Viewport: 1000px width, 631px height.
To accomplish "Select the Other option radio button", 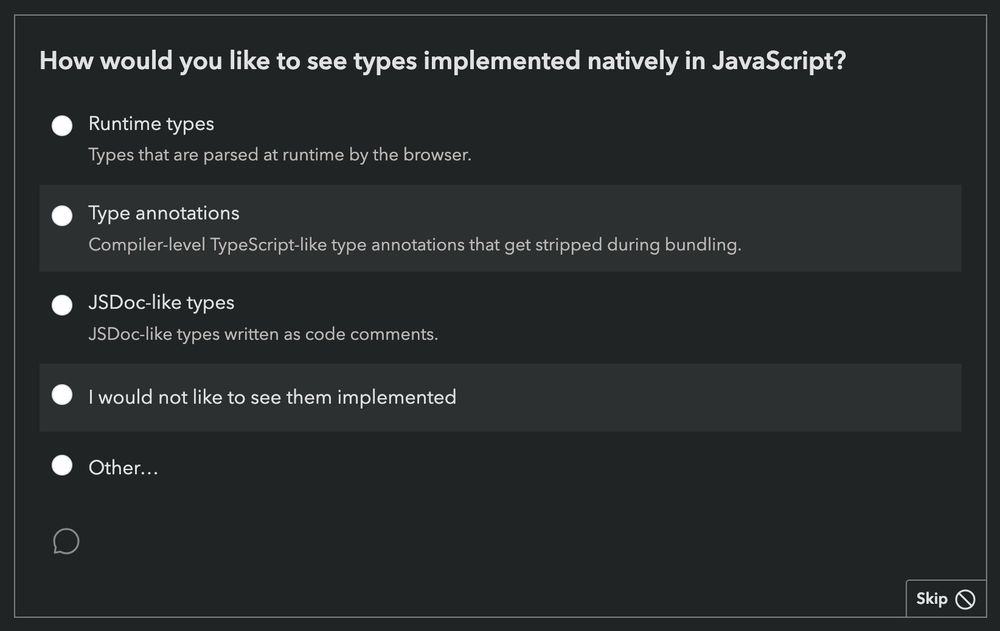I will pyautogui.click(x=62, y=465).
